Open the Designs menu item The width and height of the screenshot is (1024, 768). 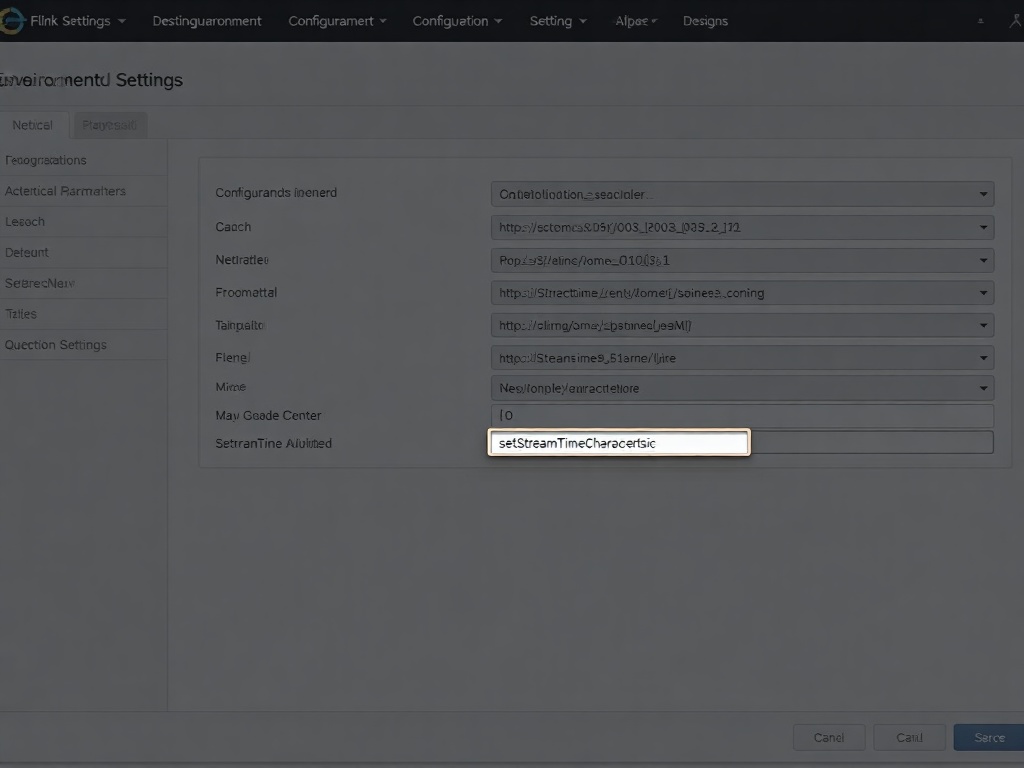tap(705, 21)
